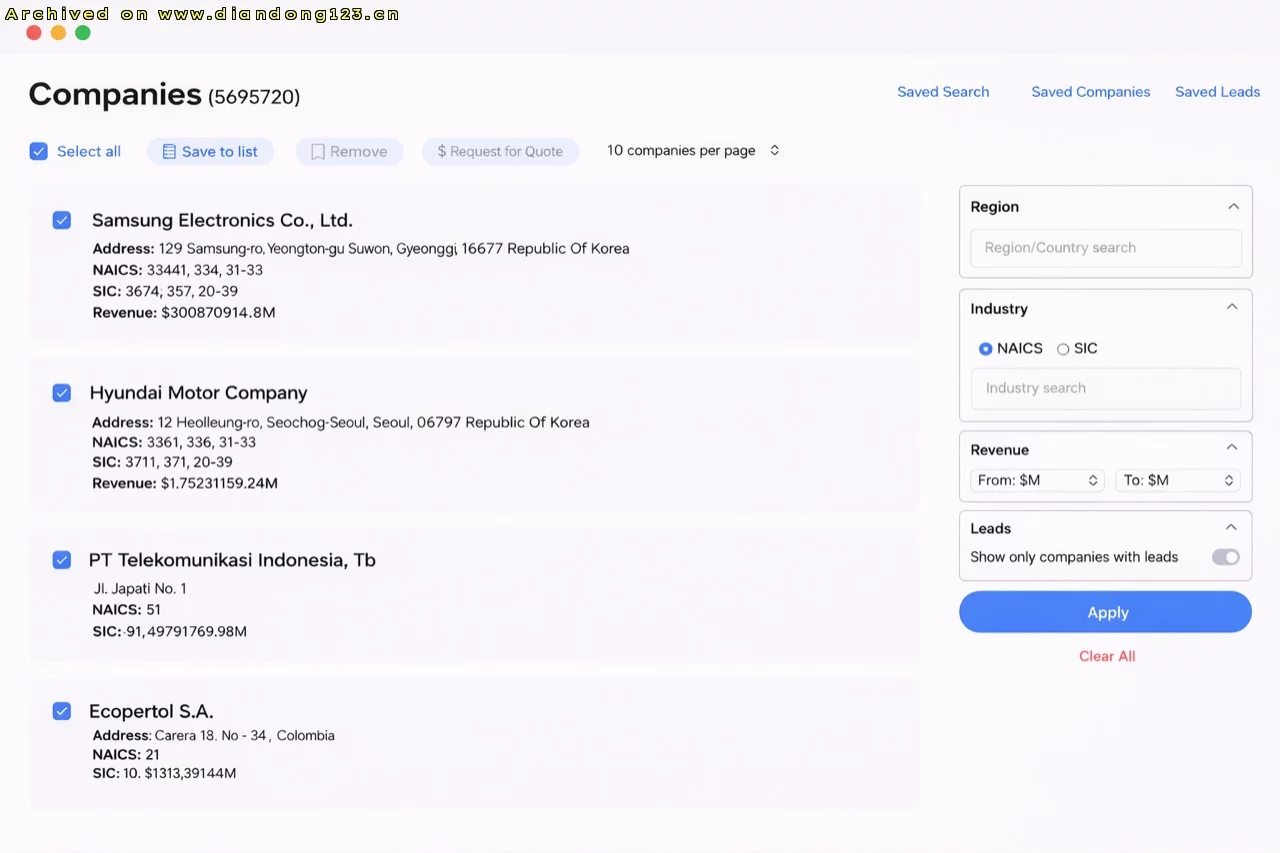
Task: Click the Samsung revenue value $300870914.8M
Action: pyautogui.click(x=218, y=313)
